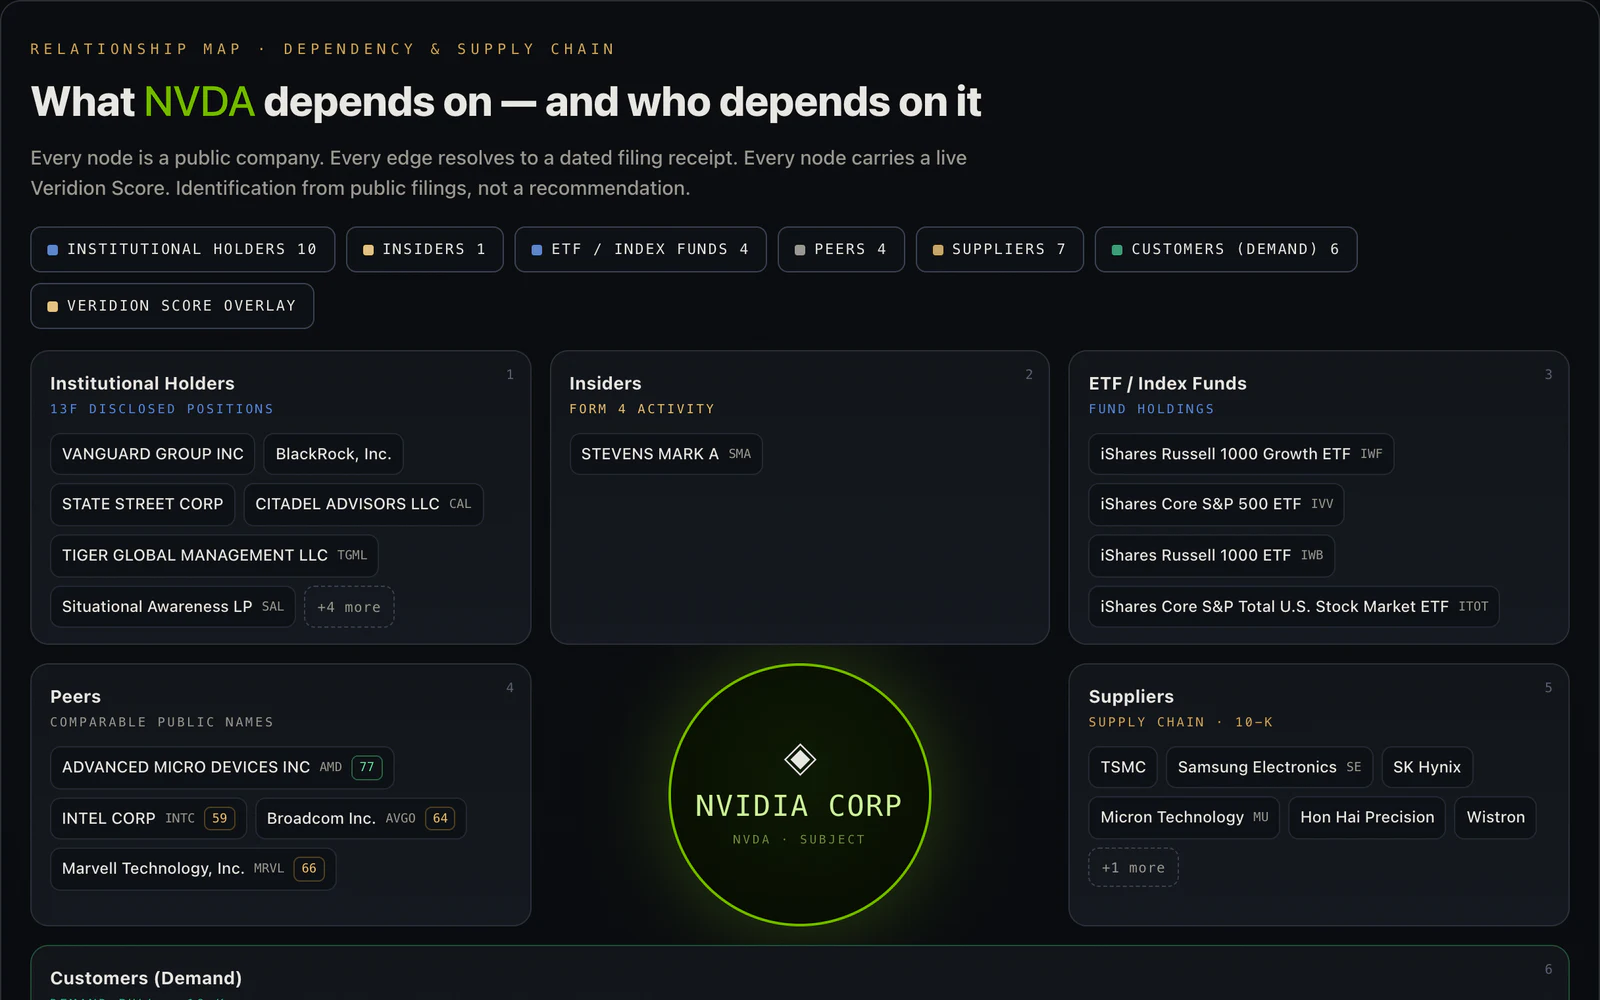Click Peers panel heading

pyautogui.click(x=75, y=696)
